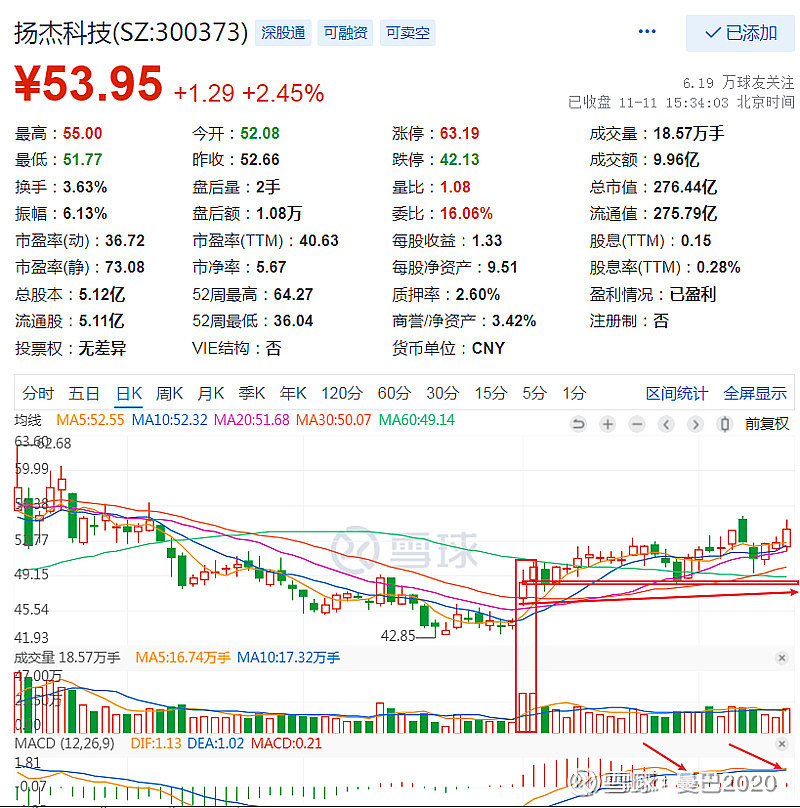Click the 已添加 watchlist button
The image size is (800, 808).
(740, 33)
